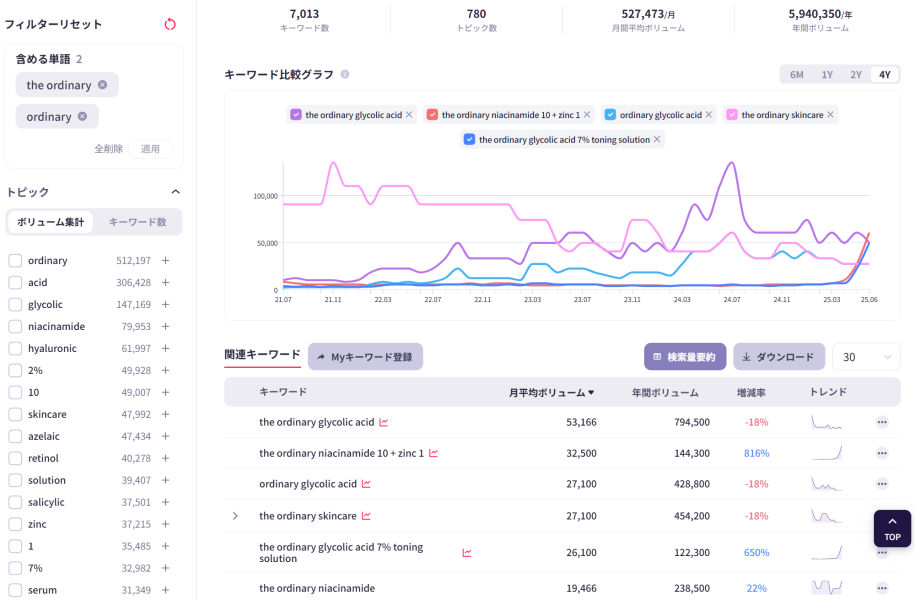Remove the "ordinary" word chip
Screen dimensions: 915x600
pyautogui.click(x=82, y=116)
